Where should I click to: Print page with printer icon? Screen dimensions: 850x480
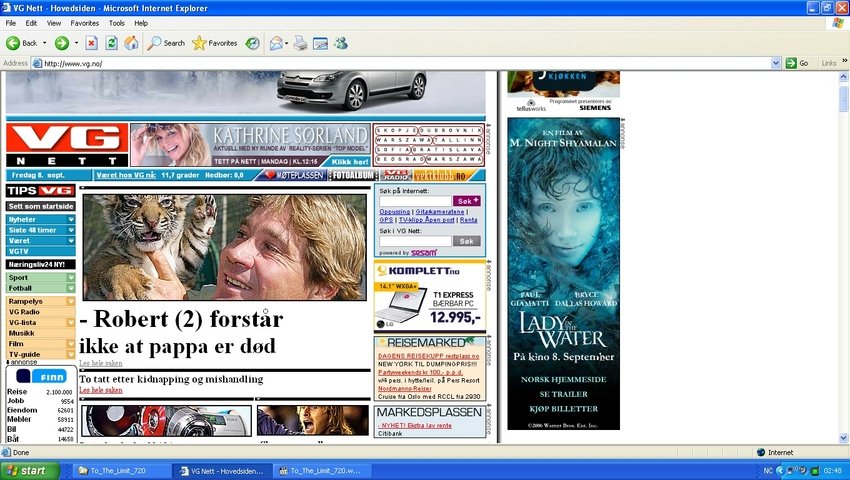click(x=300, y=43)
